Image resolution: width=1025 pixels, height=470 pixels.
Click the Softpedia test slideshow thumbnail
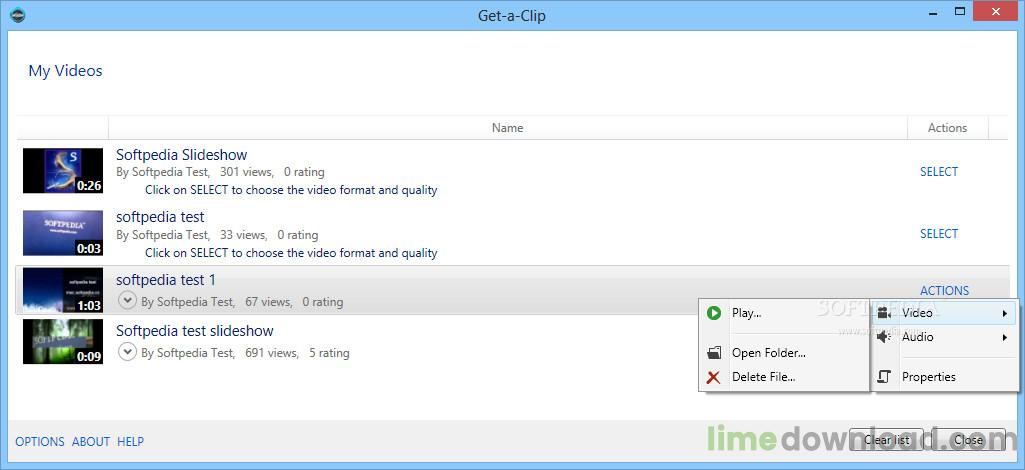pyautogui.click(x=63, y=341)
